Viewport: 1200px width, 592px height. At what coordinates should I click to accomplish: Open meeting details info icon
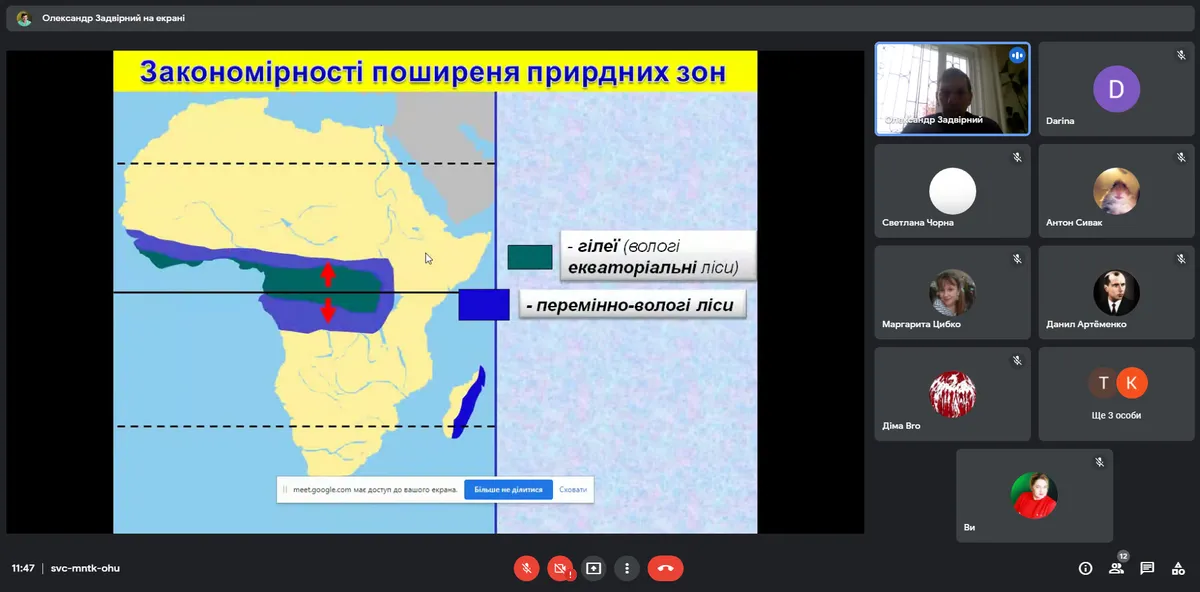[x=1085, y=568]
